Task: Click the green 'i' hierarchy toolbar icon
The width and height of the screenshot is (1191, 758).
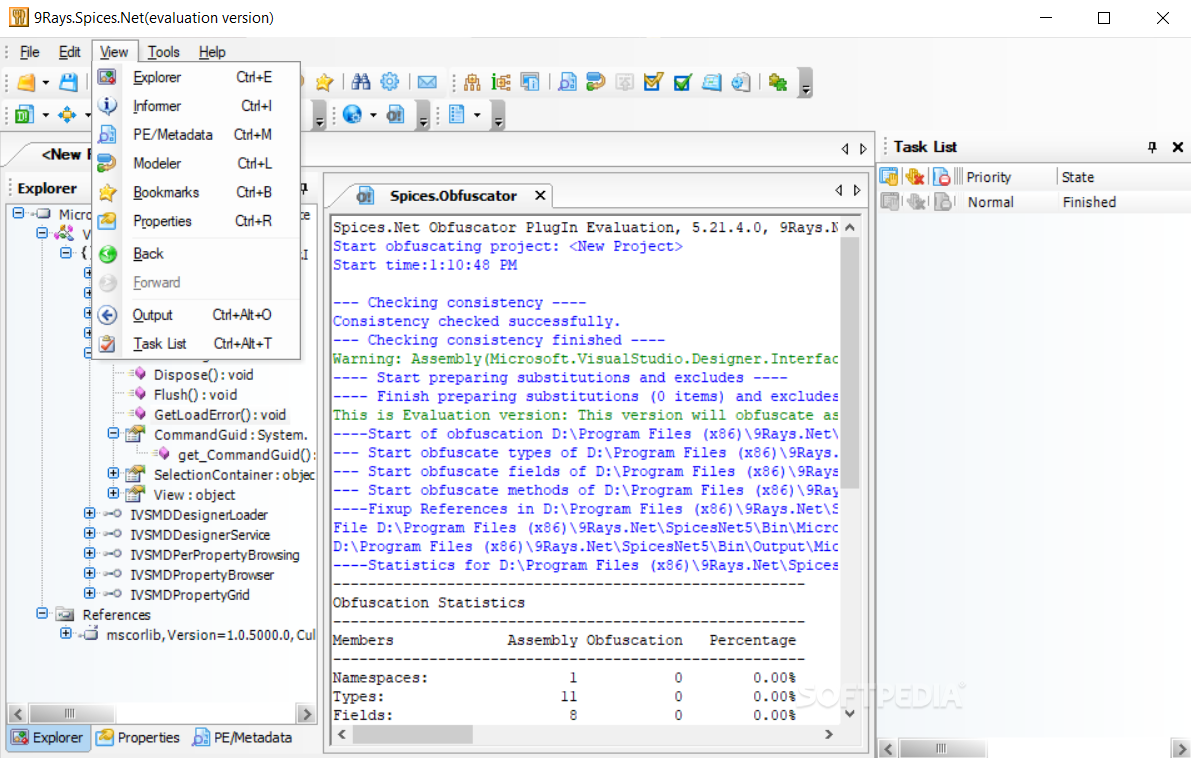Action: coord(501,82)
